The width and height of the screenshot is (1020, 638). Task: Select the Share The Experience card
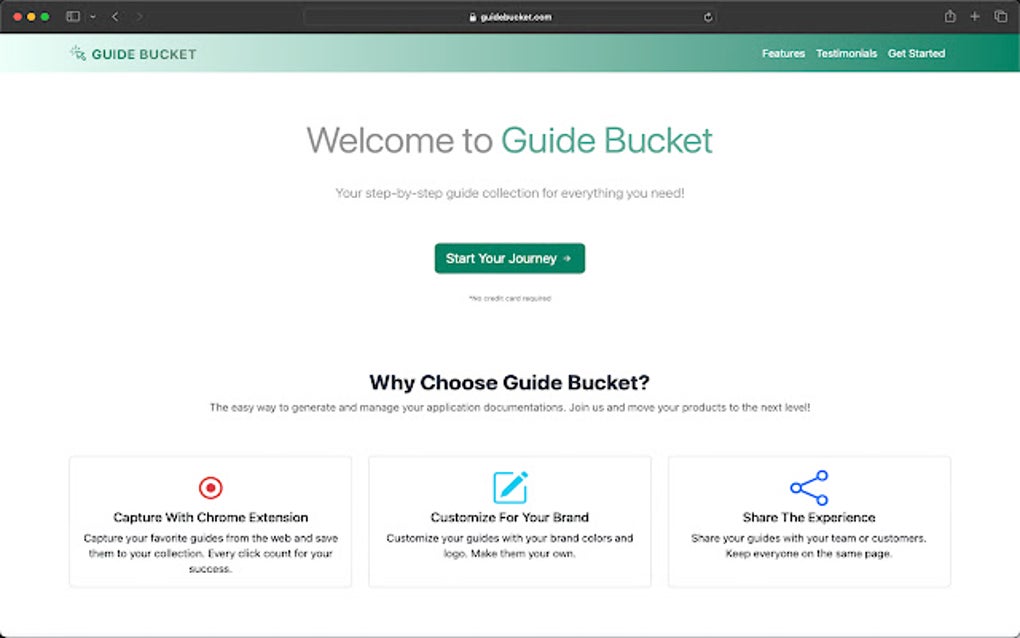pos(808,521)
